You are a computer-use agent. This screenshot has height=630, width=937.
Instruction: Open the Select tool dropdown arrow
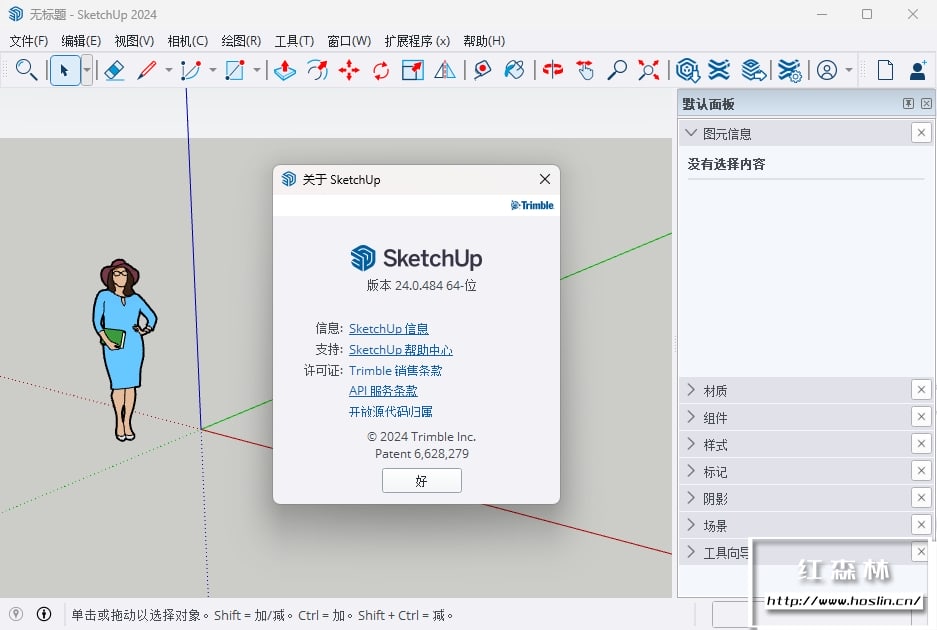point(87,70)
